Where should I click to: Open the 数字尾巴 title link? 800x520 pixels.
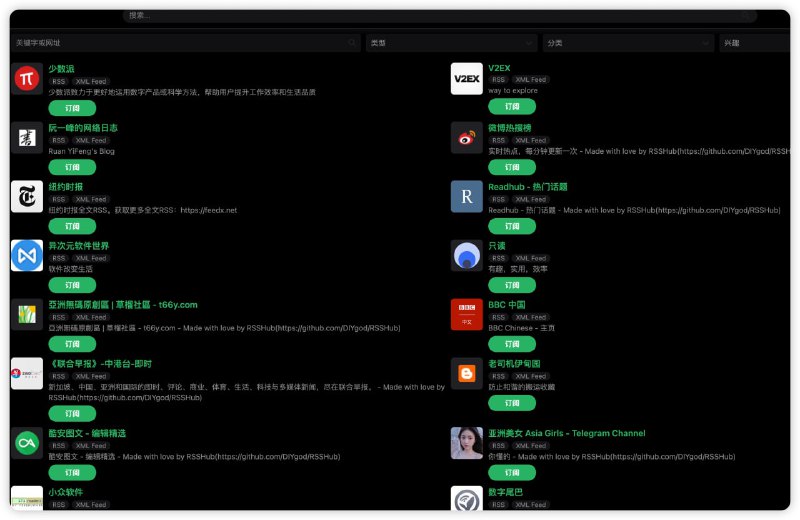click(506, 492)
